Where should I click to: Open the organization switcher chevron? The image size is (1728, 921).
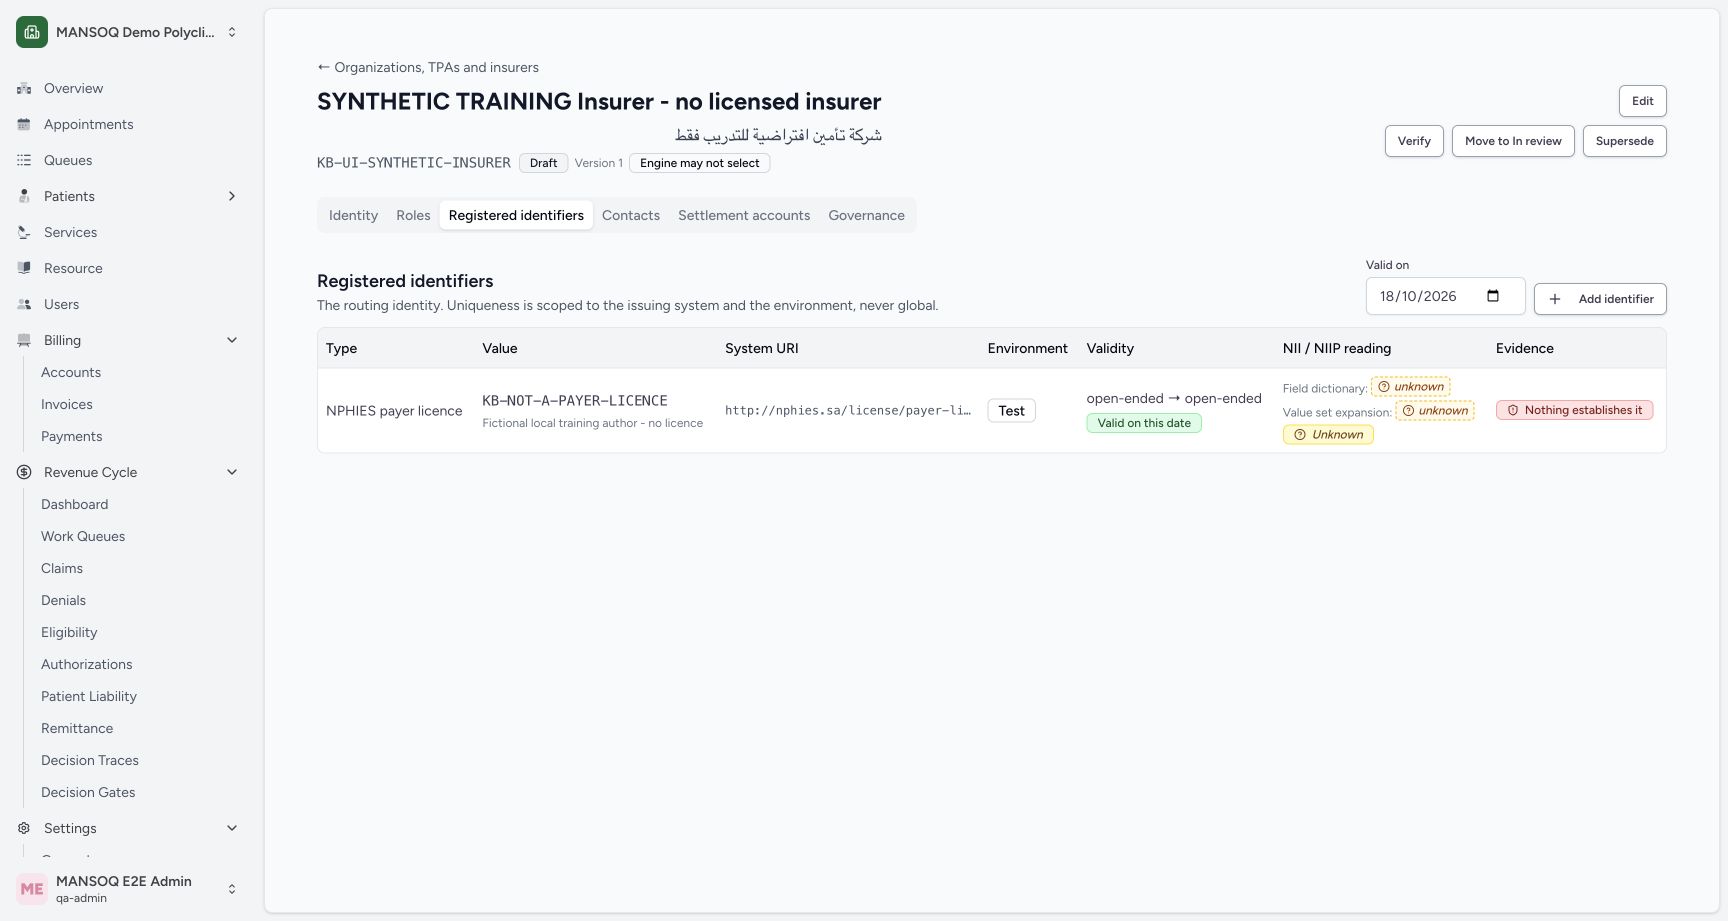click(x=232, y=32)
